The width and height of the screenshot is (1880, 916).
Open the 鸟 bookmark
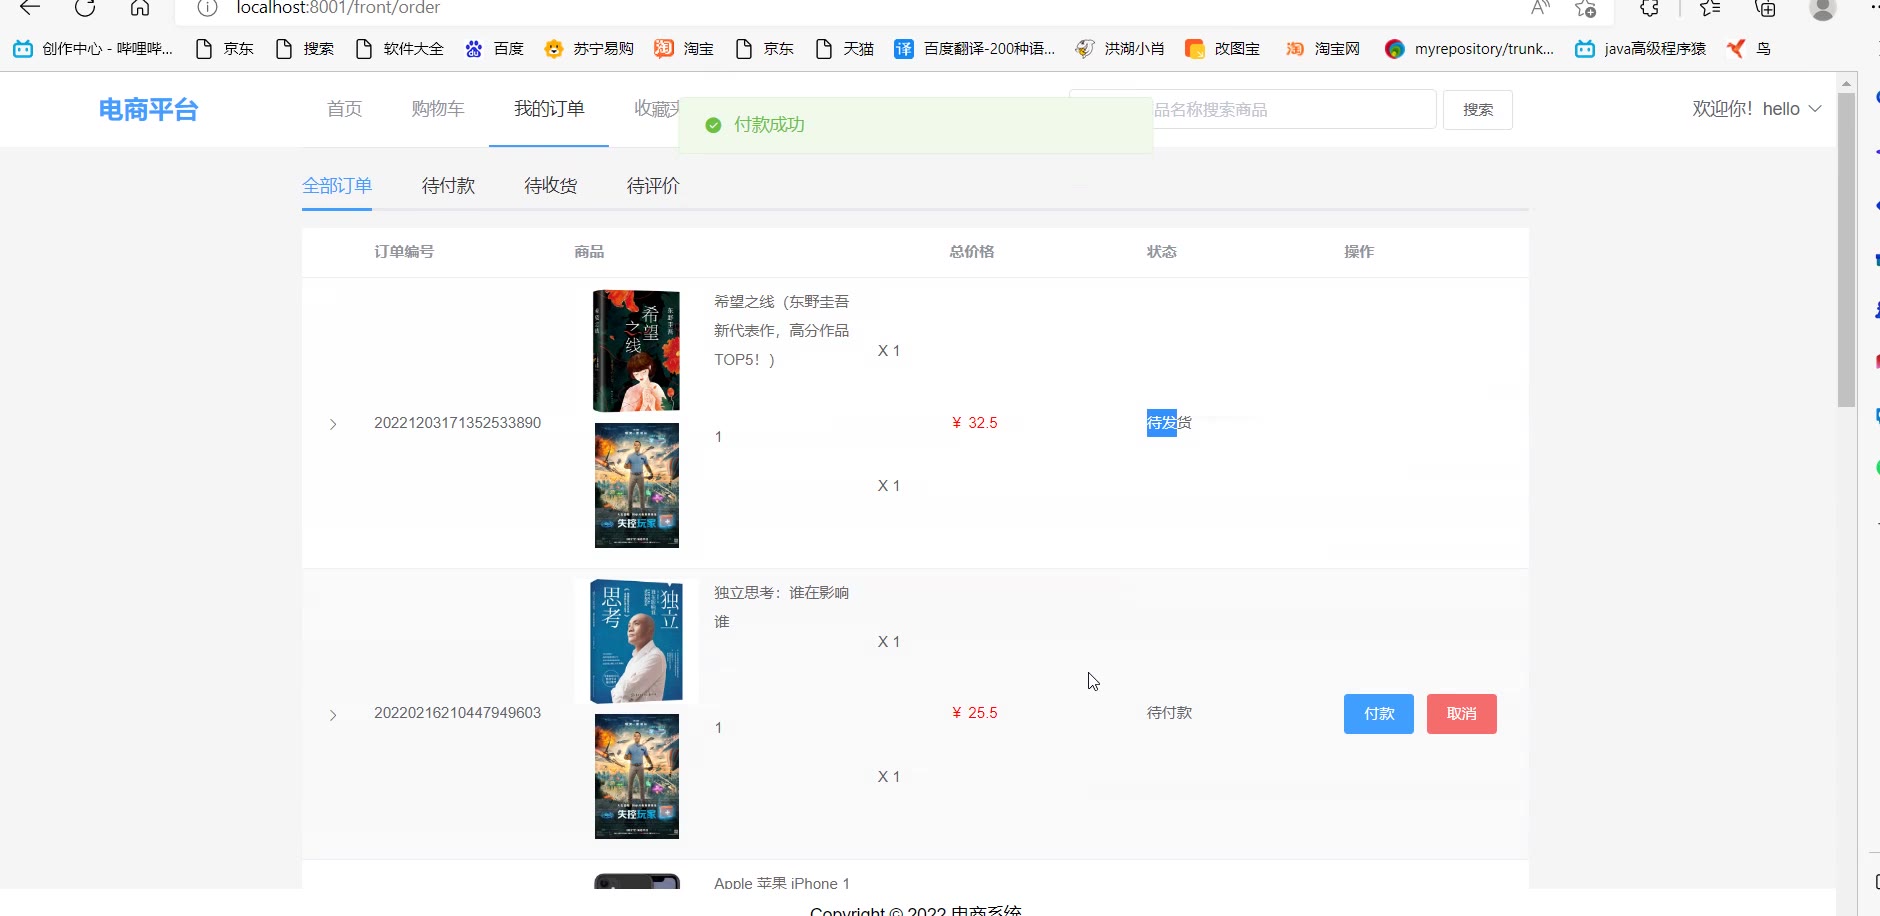click(1749, 49)
